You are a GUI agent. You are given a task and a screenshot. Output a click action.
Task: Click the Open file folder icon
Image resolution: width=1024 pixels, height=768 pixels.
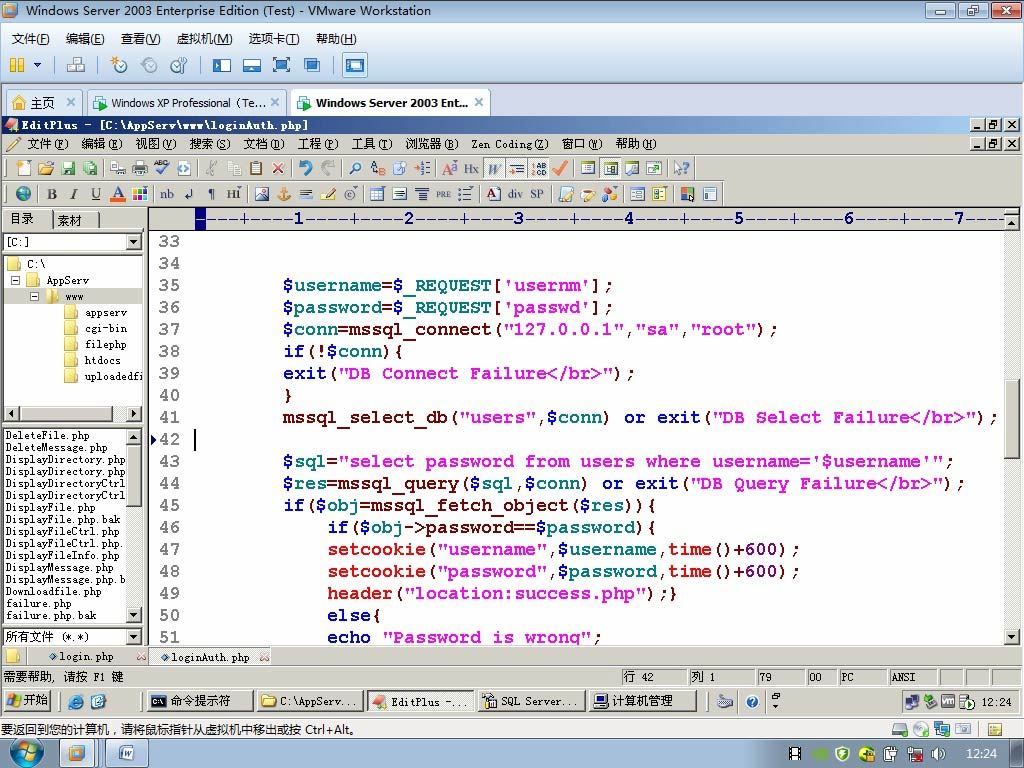[x=46, y=168]
